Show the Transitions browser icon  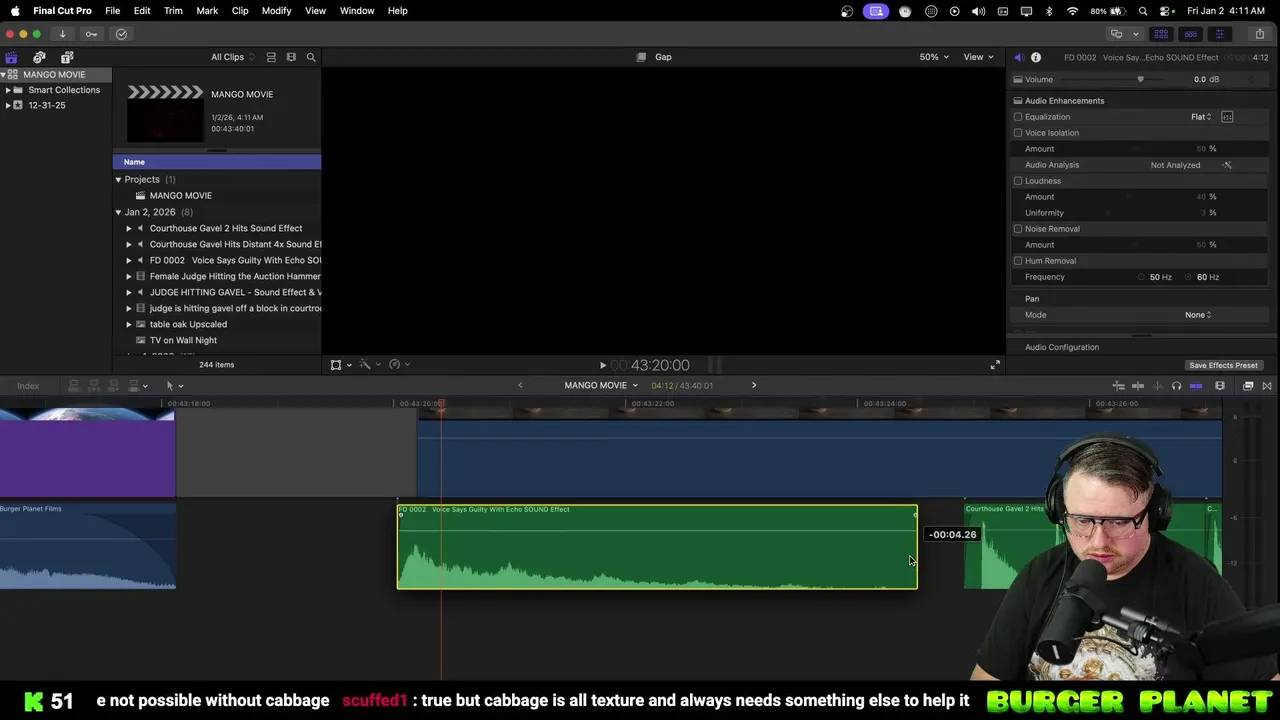pos(1267,386)
